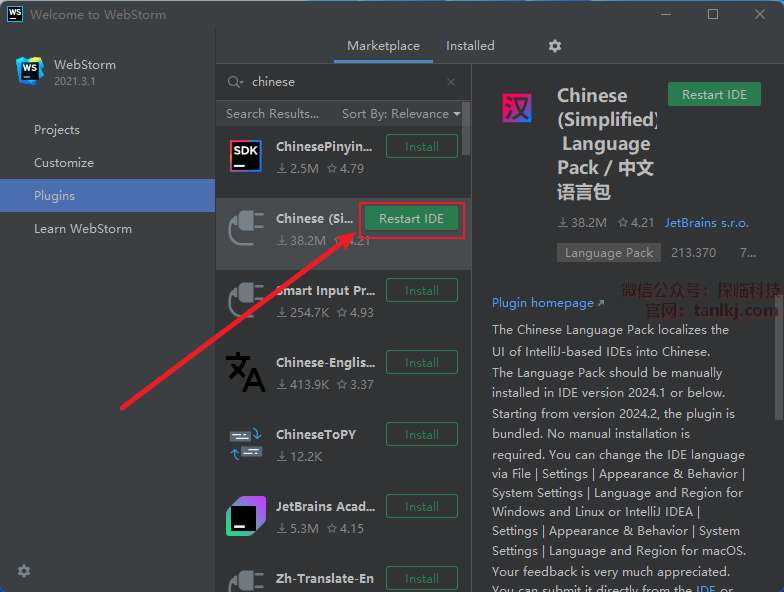Click the description panel scrollbar

[x=779, y=358]
